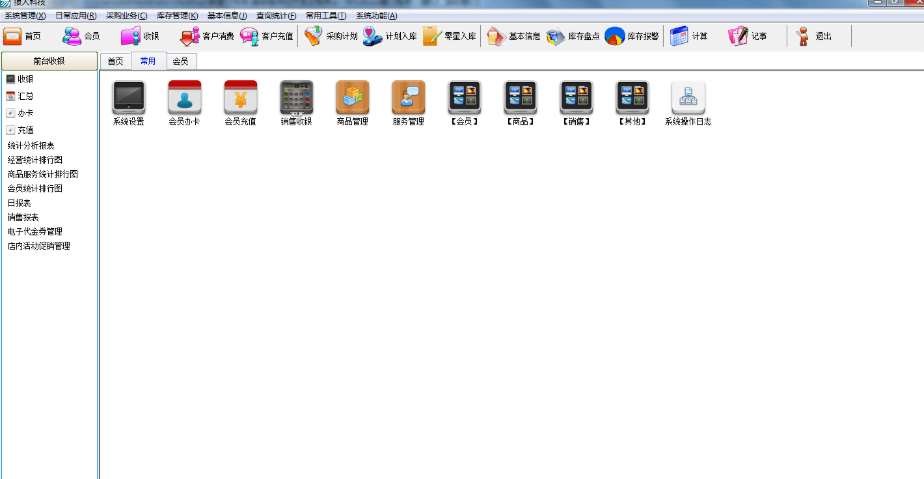Open the 会员办卡 member card icon
The image size is (924, 479).
tap(184, 97)
